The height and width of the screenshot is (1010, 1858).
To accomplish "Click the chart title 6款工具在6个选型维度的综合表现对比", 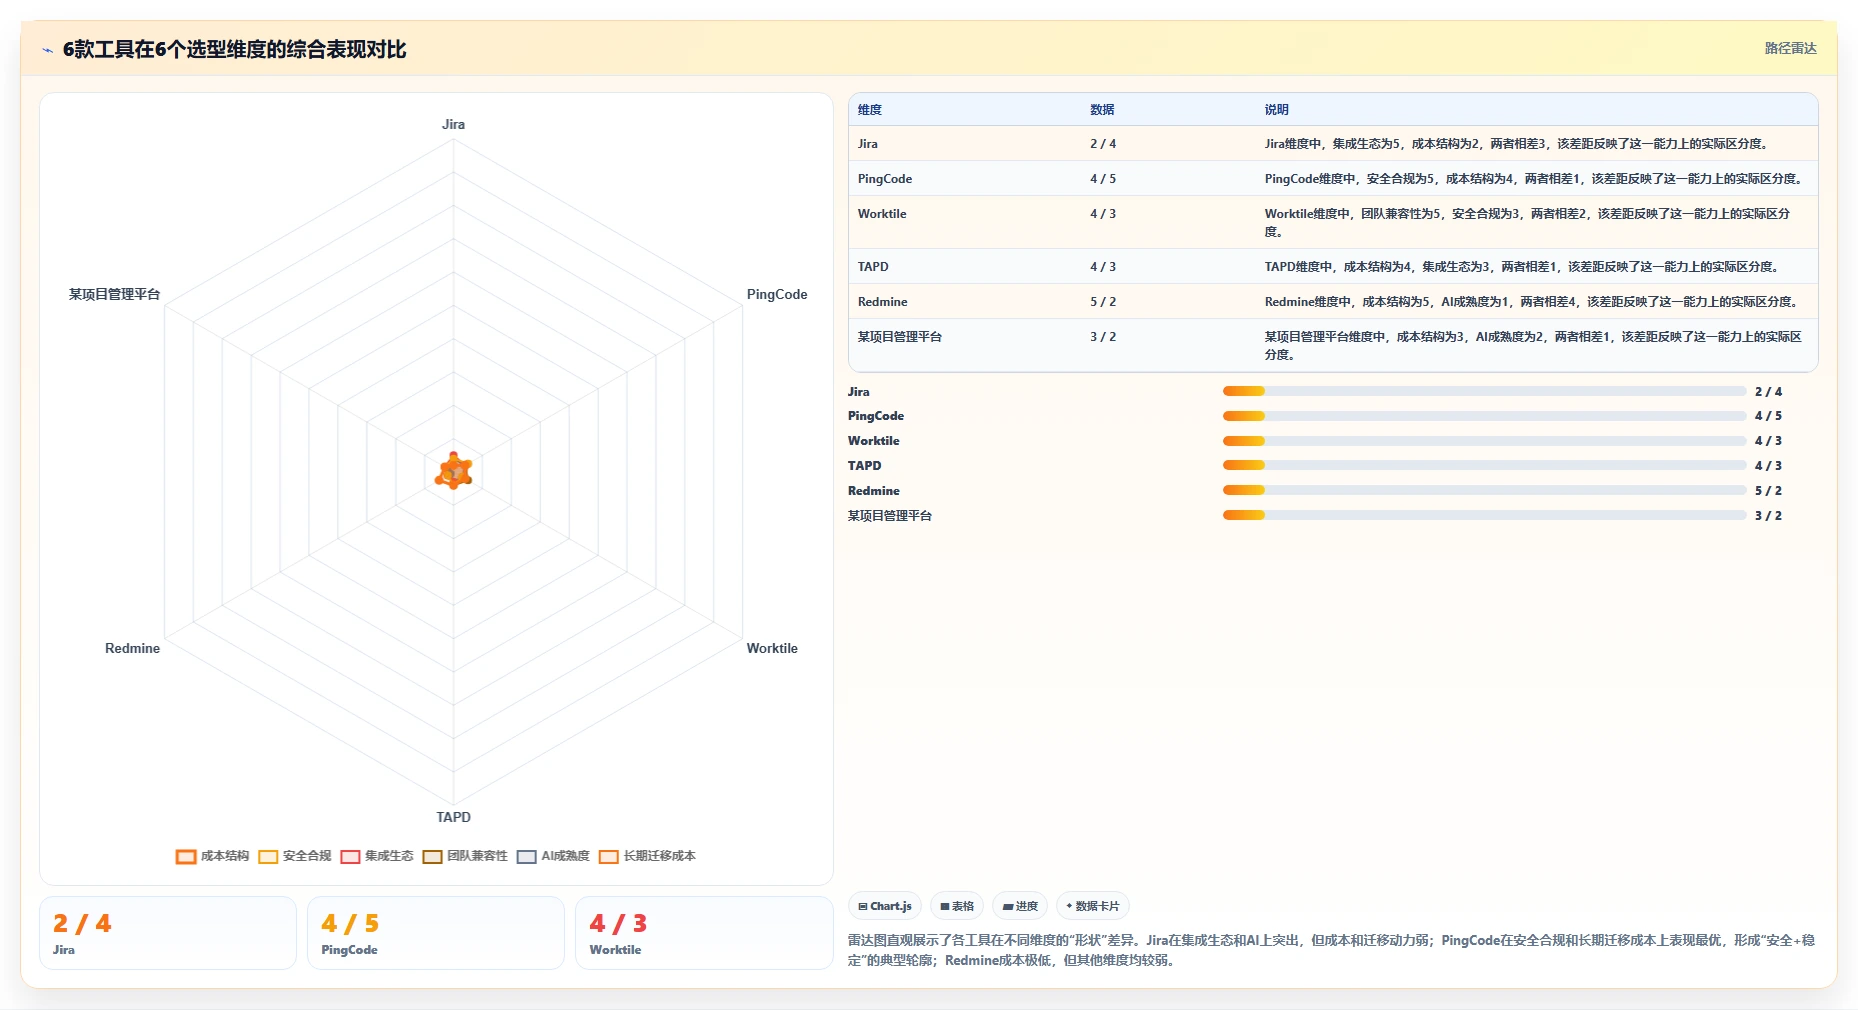I will click(234, 50).
